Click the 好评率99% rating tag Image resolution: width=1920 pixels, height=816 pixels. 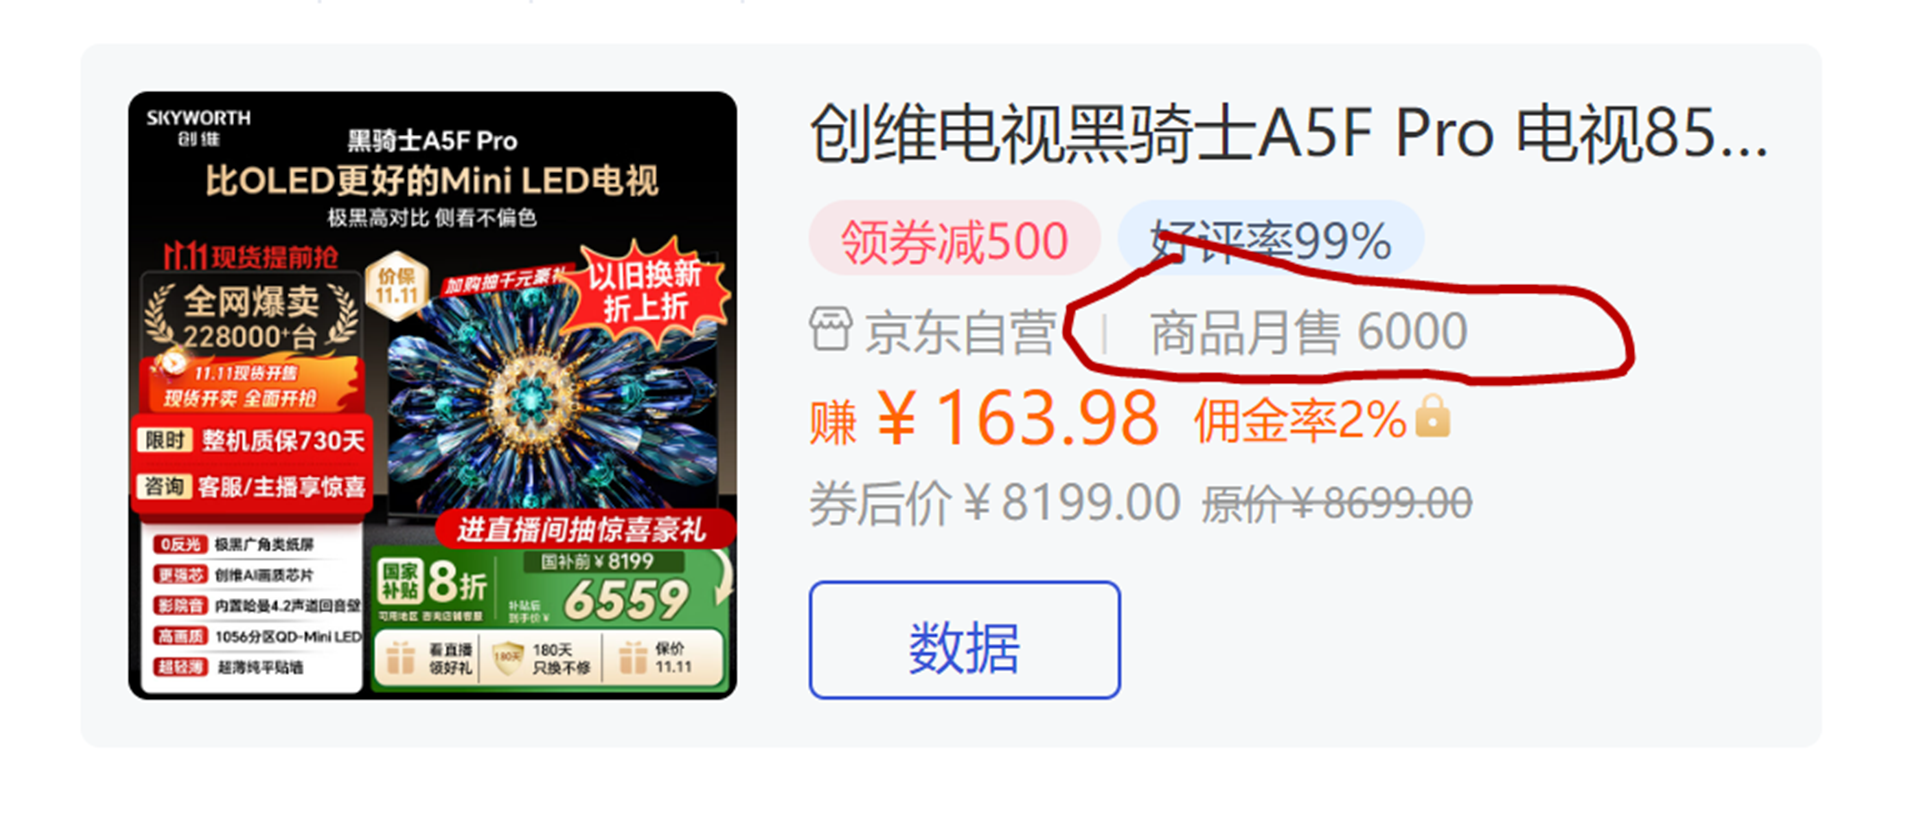tap(1271, 240)
